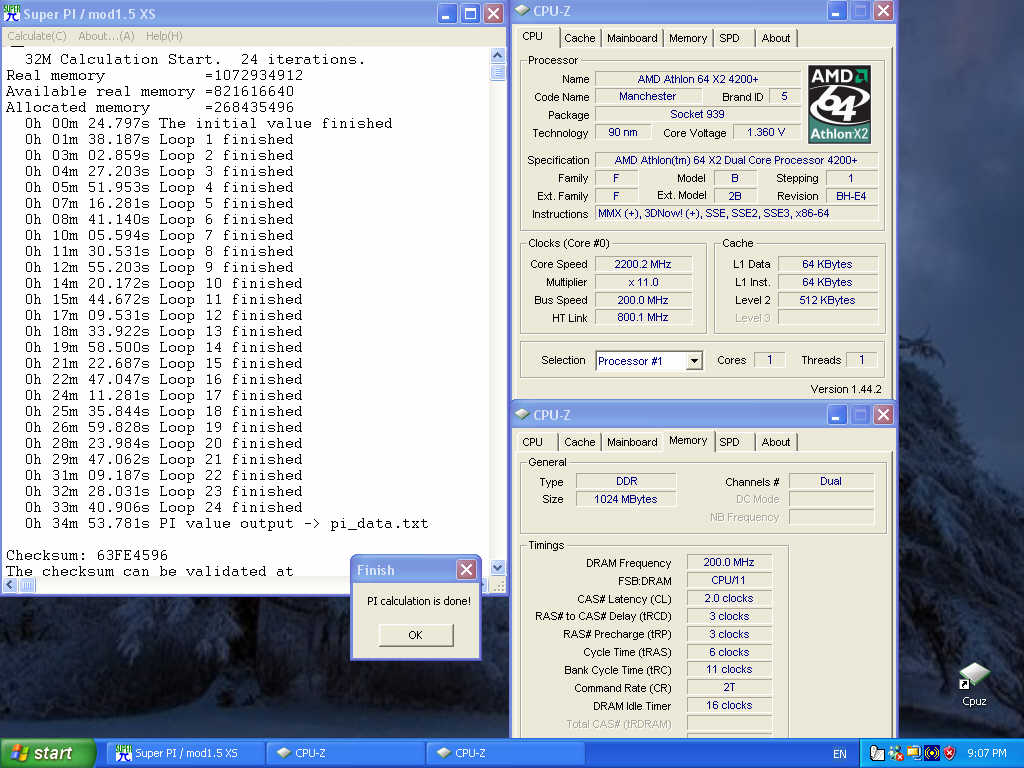Minimize the top CPU-Z window

837,11
